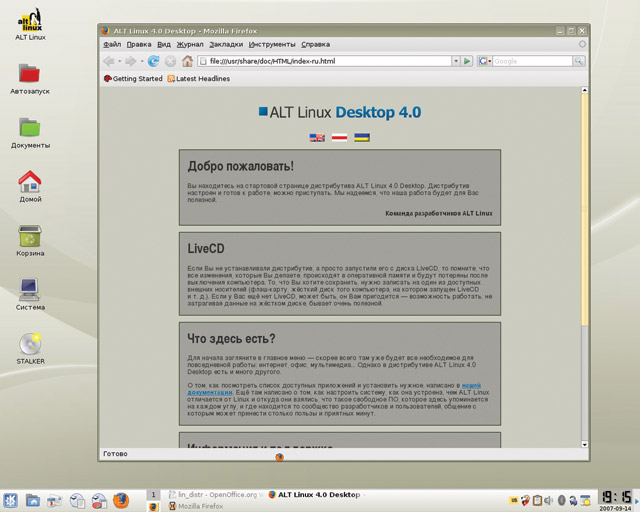Click the us keyboard layout indicator
The width and height of the screenshot is (640, 512).
514,500
